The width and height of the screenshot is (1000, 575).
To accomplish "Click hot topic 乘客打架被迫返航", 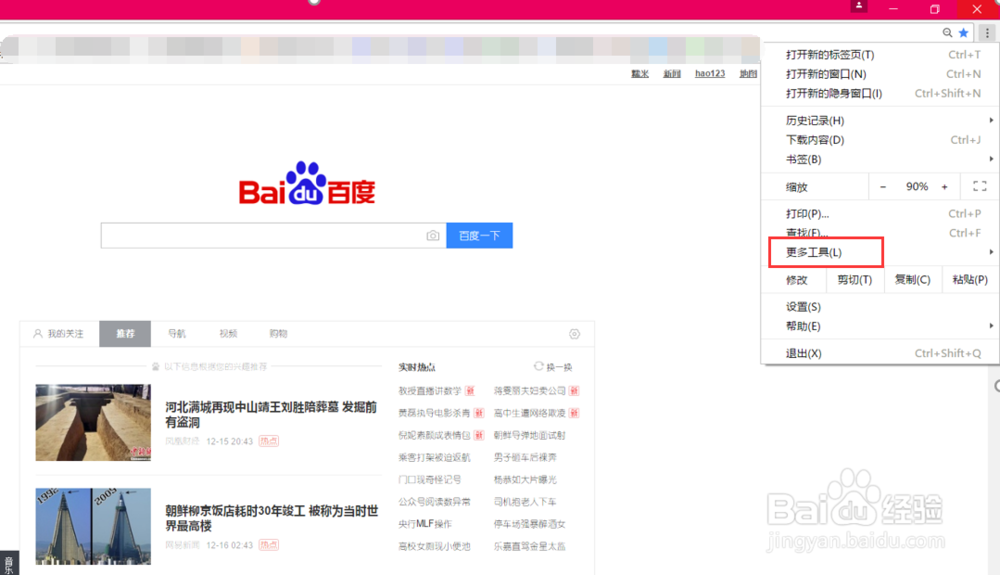I will (434, 457).
